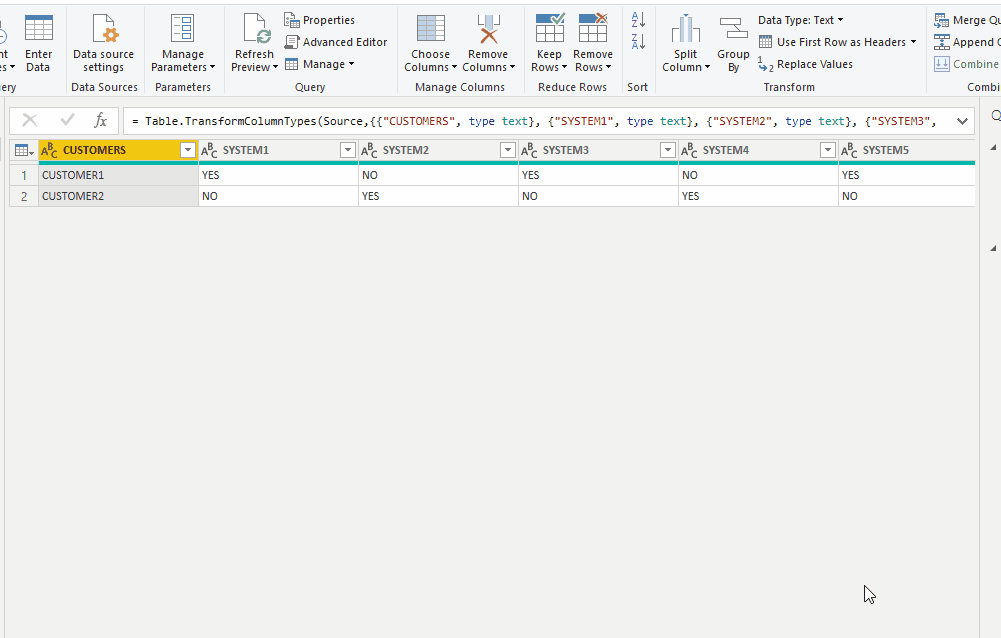Click SYSTEM1 cell for CUSTOMER1
The image size is (1001, 638).
pyautogui.click(x=278, y=175)
